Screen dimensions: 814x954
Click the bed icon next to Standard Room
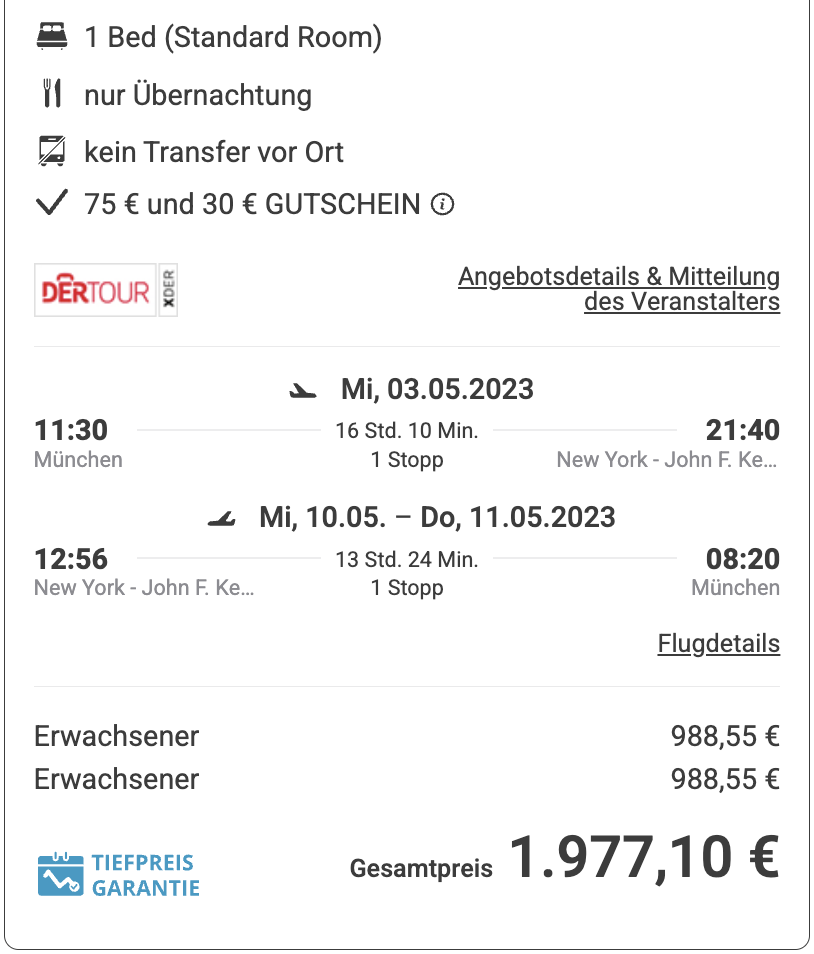52,37
